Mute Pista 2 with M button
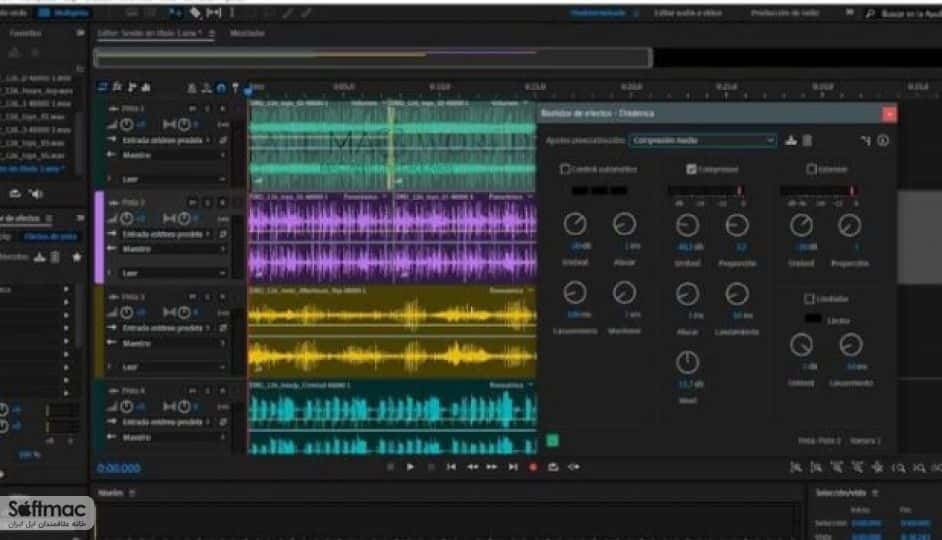This screenshot has height=540, width=942. click(x=192, y=203)
